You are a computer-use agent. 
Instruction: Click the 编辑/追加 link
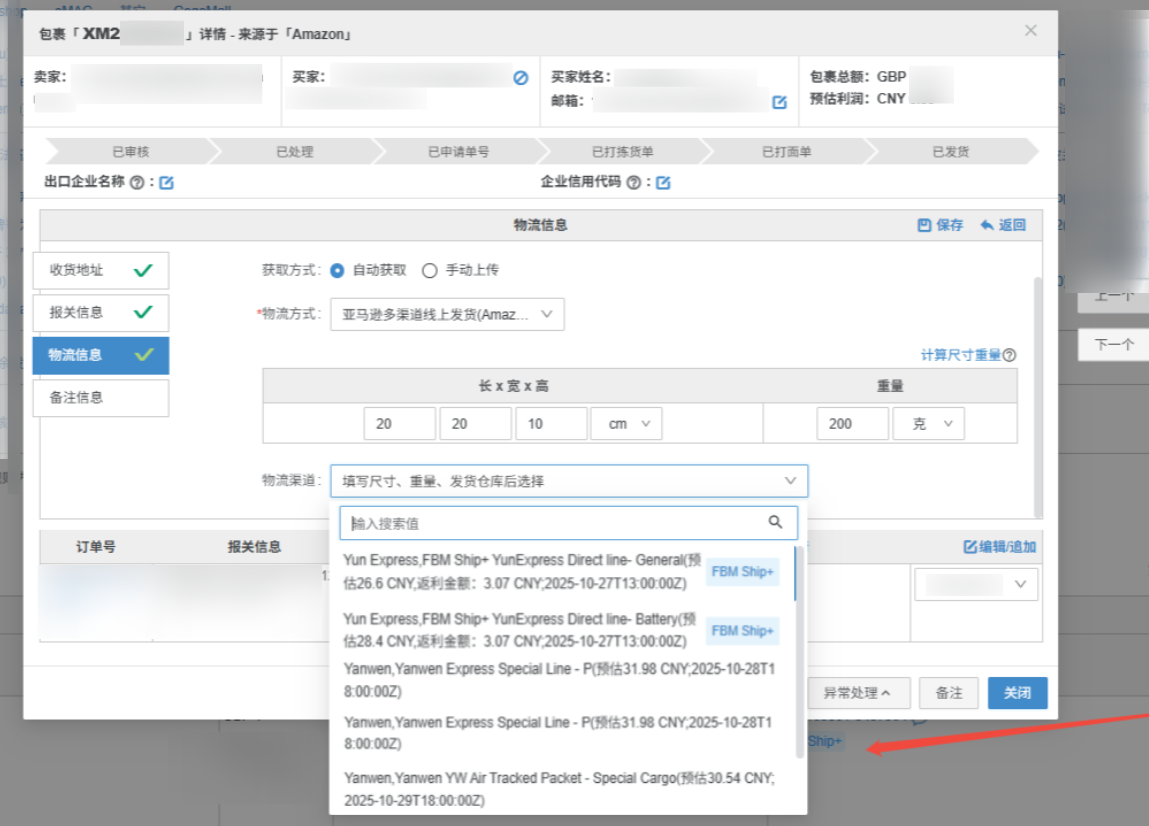(999, 547)
